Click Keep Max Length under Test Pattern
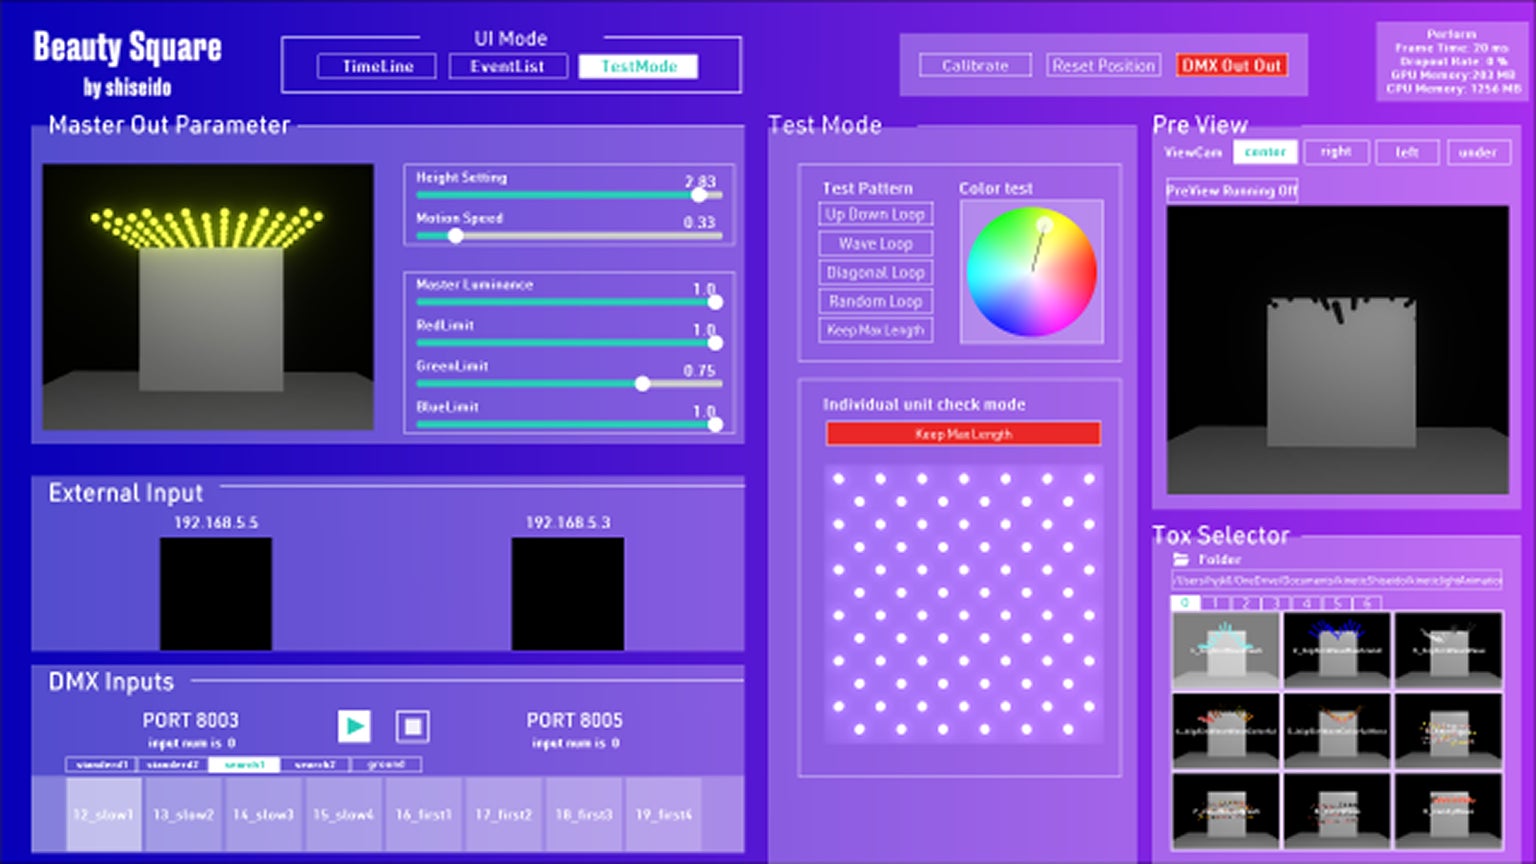Screen dimensions: 1536x864 click(876, 330)
